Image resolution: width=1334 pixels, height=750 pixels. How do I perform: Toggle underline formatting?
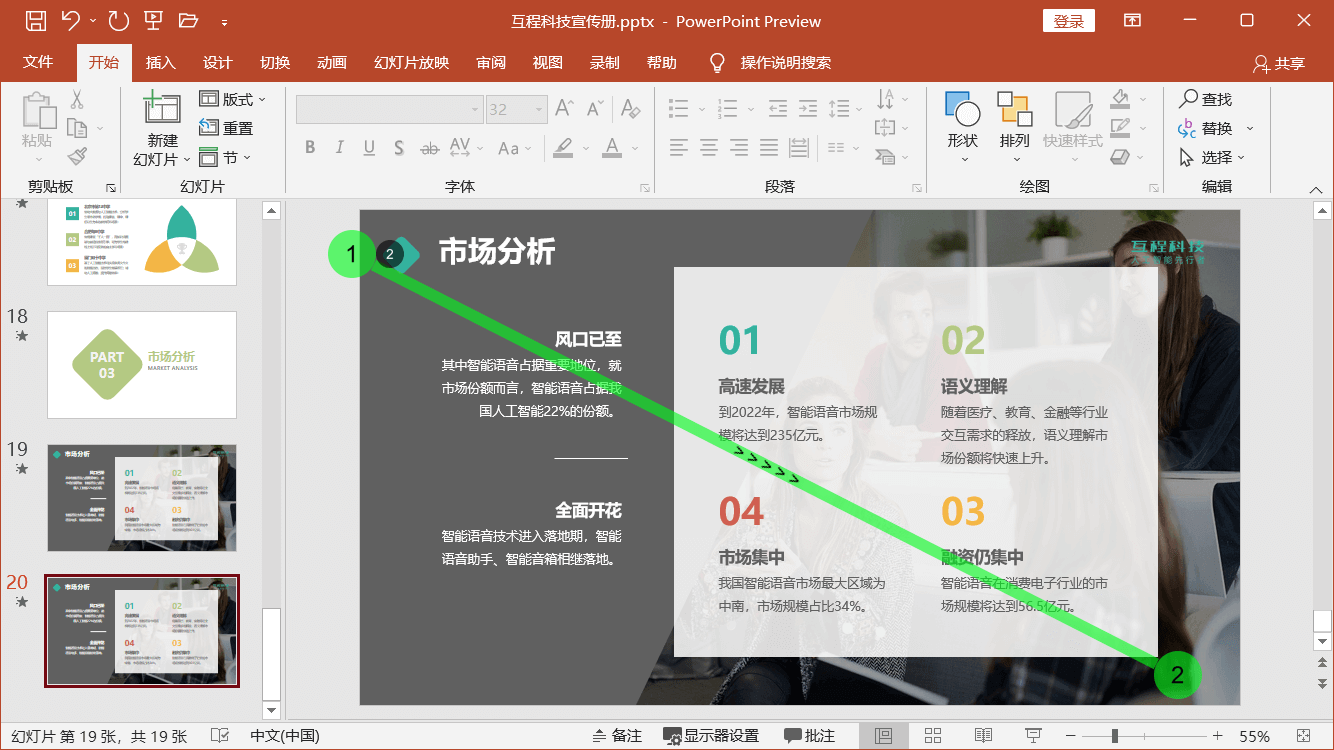pyautogui.click(x=369, y=148)
